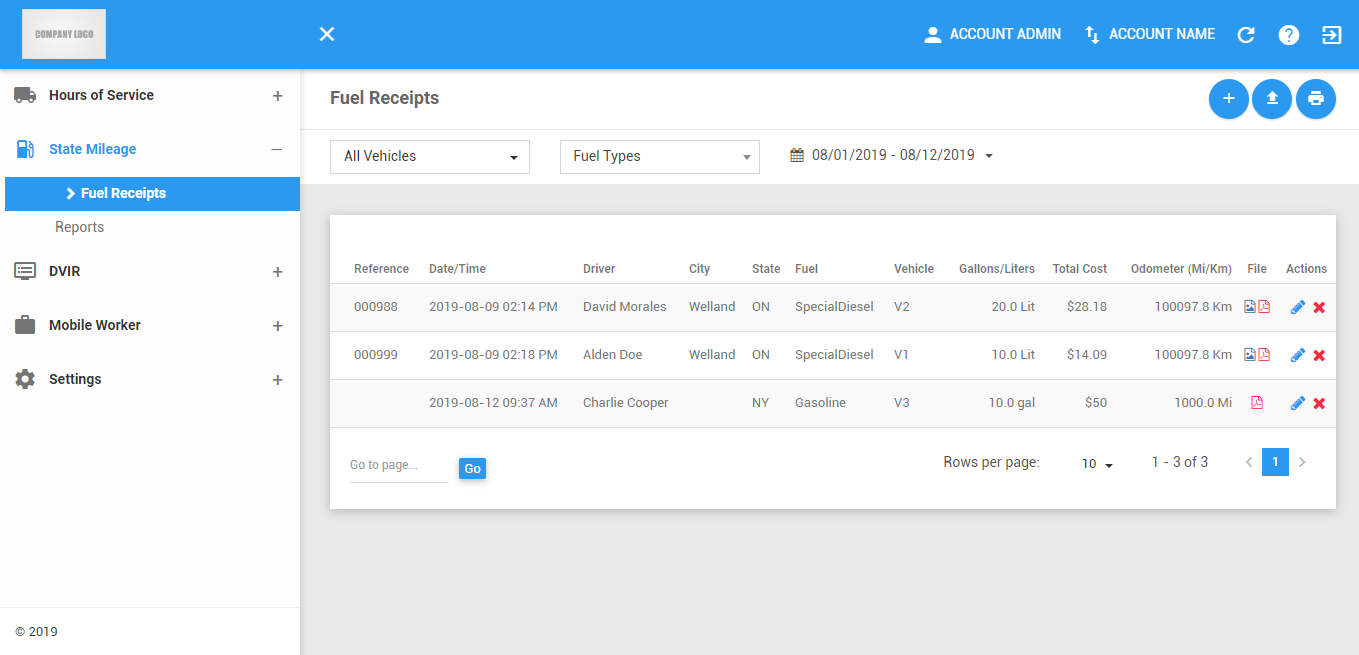Go to previous page arrow
The width and height of the screenshot is (1359, 655).
pyautogui.click(x=1248, y=462)
